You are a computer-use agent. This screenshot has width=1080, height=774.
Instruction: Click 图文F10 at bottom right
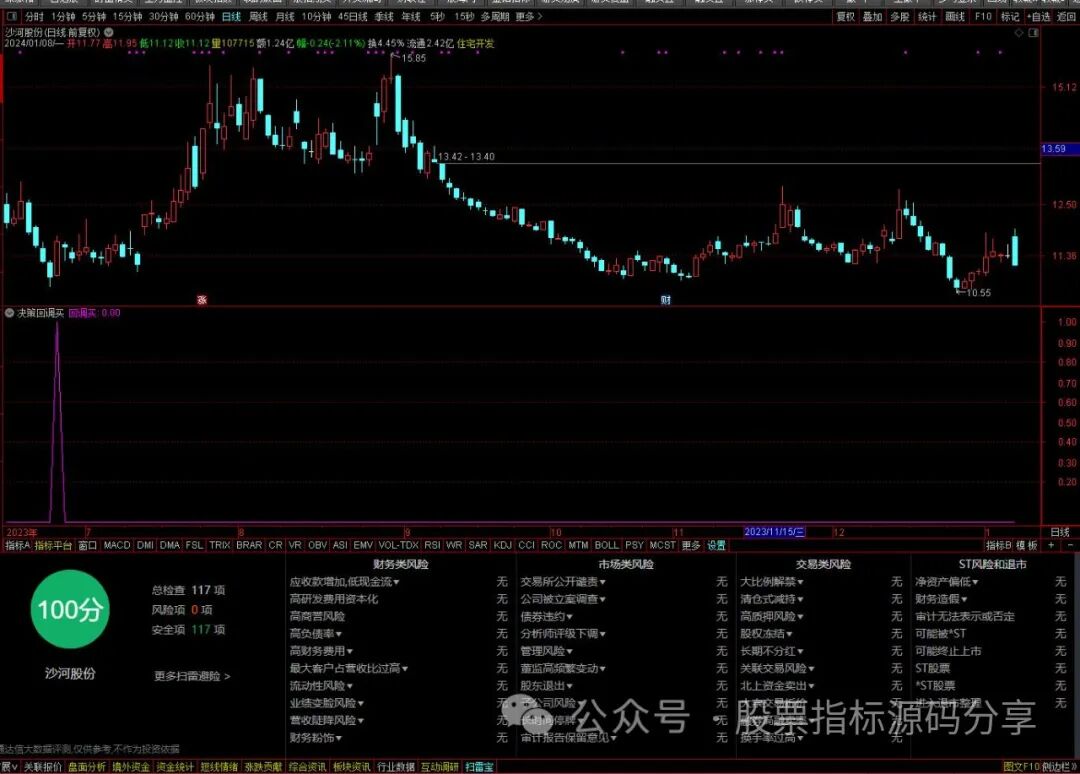pyautogui.click(x=1021, y=766)
